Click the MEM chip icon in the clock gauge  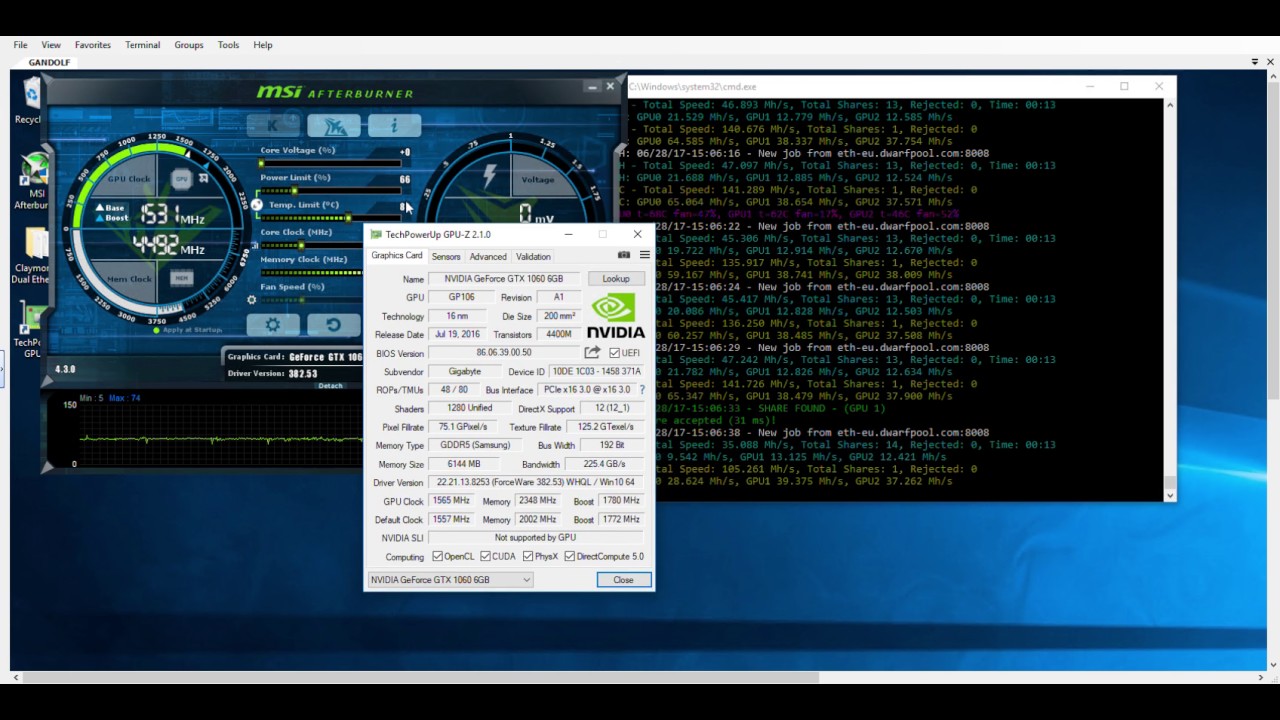[x=181, y=278]
